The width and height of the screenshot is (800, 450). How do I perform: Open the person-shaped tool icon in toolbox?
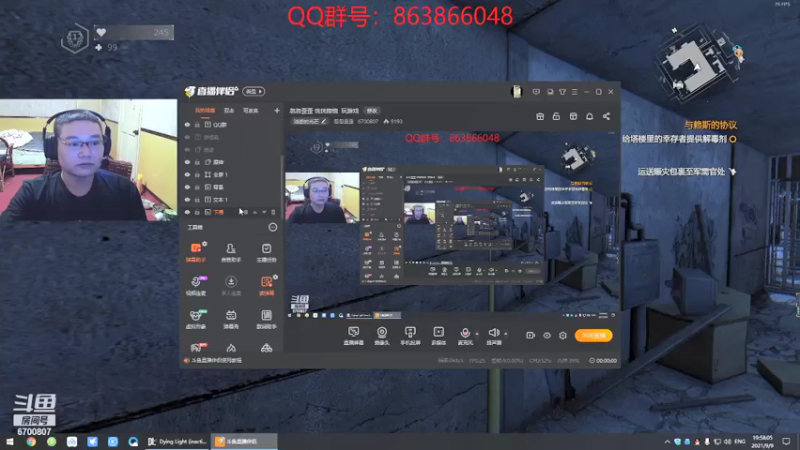[231, 252]
